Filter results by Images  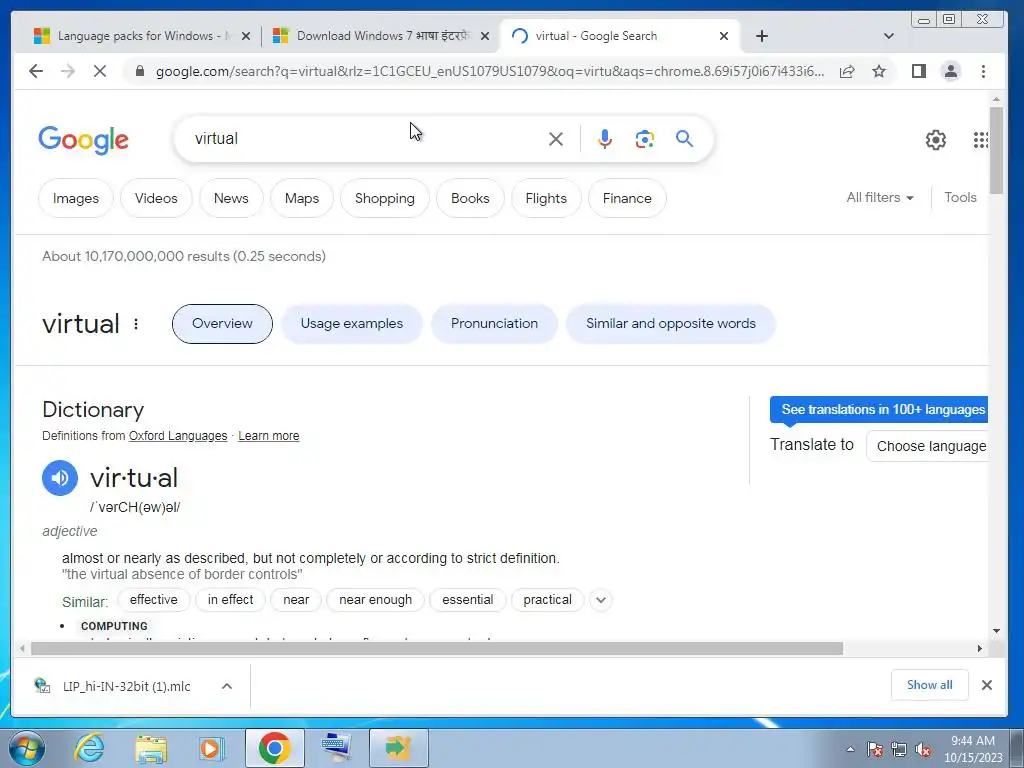click(x=76, y=198)
